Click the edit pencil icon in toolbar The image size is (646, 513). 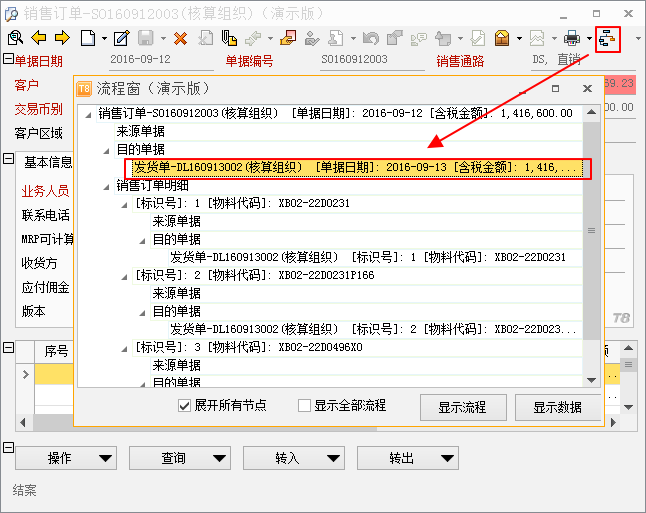click(121, 38)
